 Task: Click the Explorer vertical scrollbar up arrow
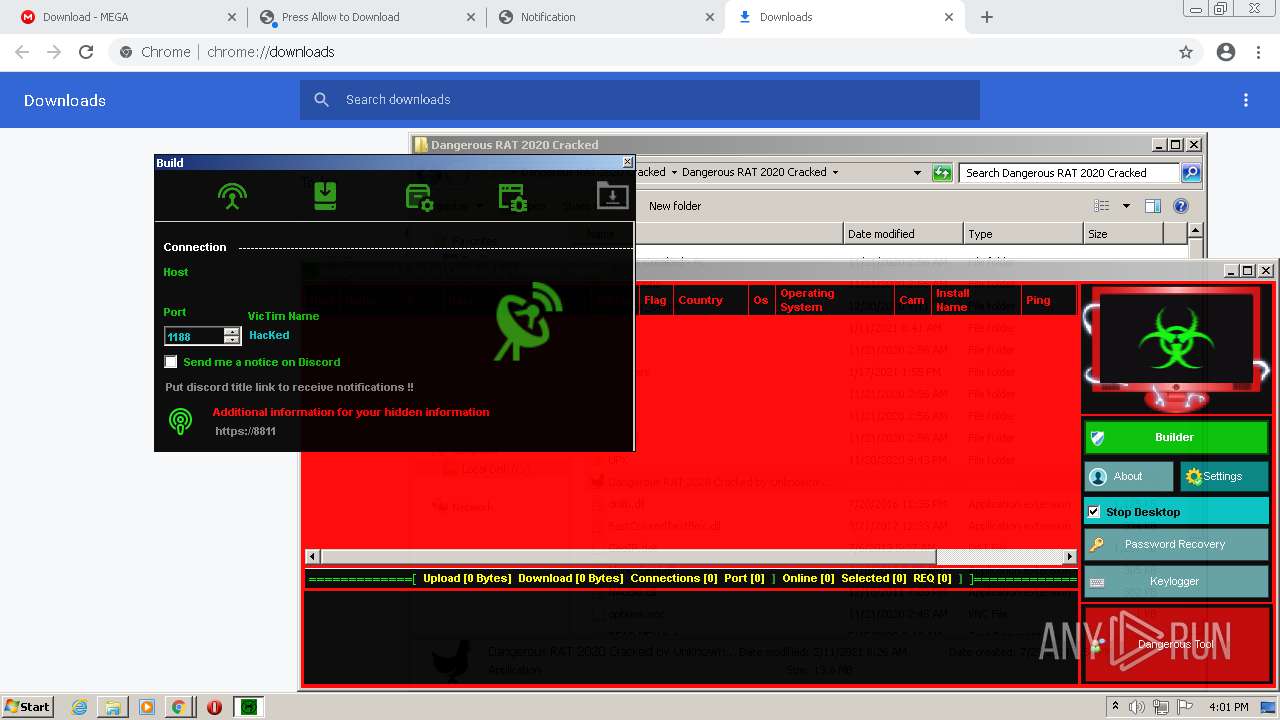click(x=1194, y=231)
